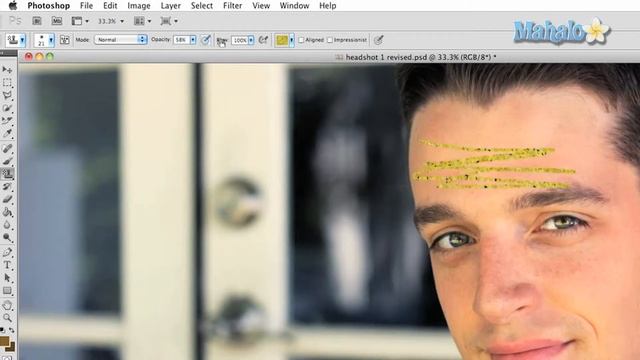Select the Eyedropper tool
Screen dimensions: 640x360
coord(7,133)
